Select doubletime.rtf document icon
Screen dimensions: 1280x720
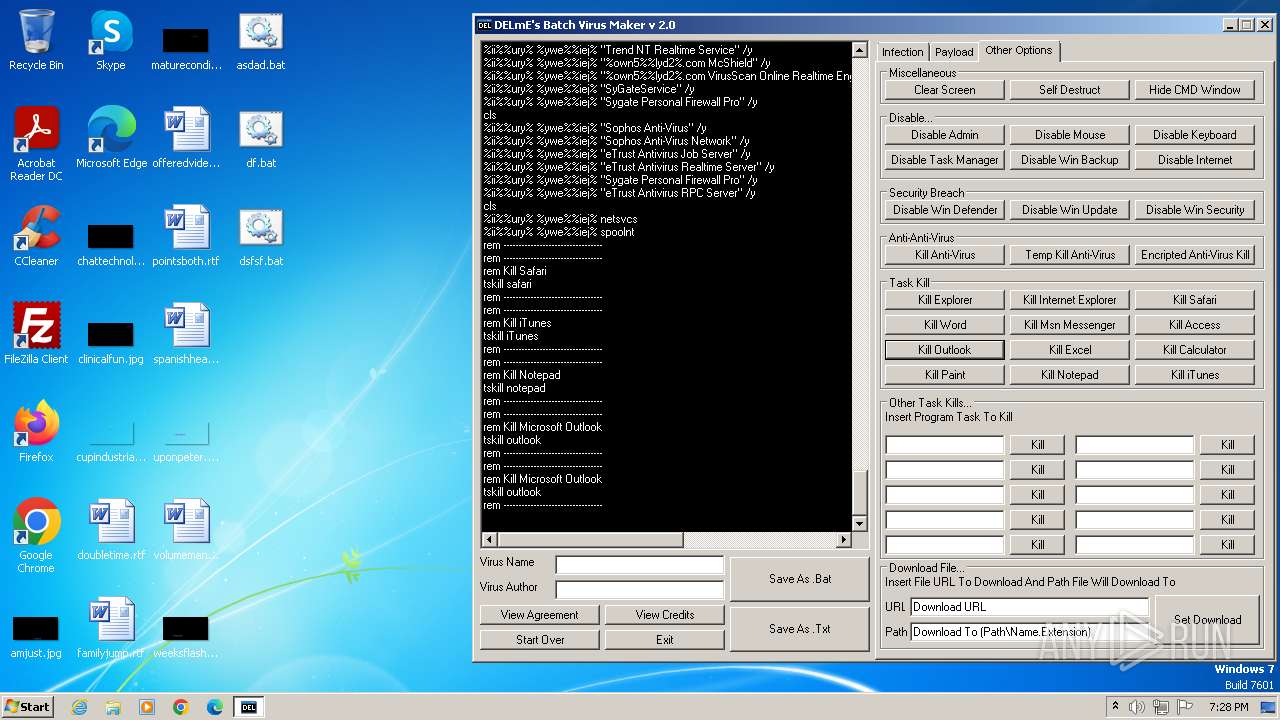pos(111,529)
